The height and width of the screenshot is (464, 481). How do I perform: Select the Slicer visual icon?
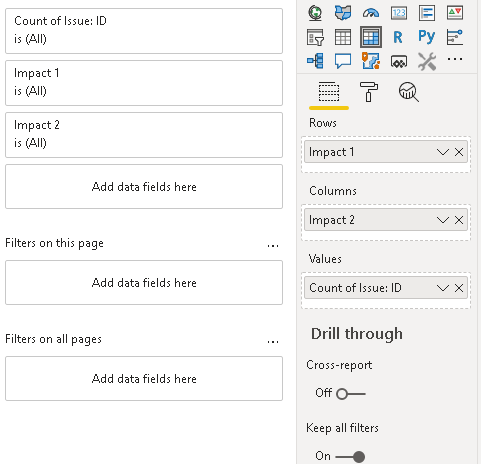tap(315, 37)
